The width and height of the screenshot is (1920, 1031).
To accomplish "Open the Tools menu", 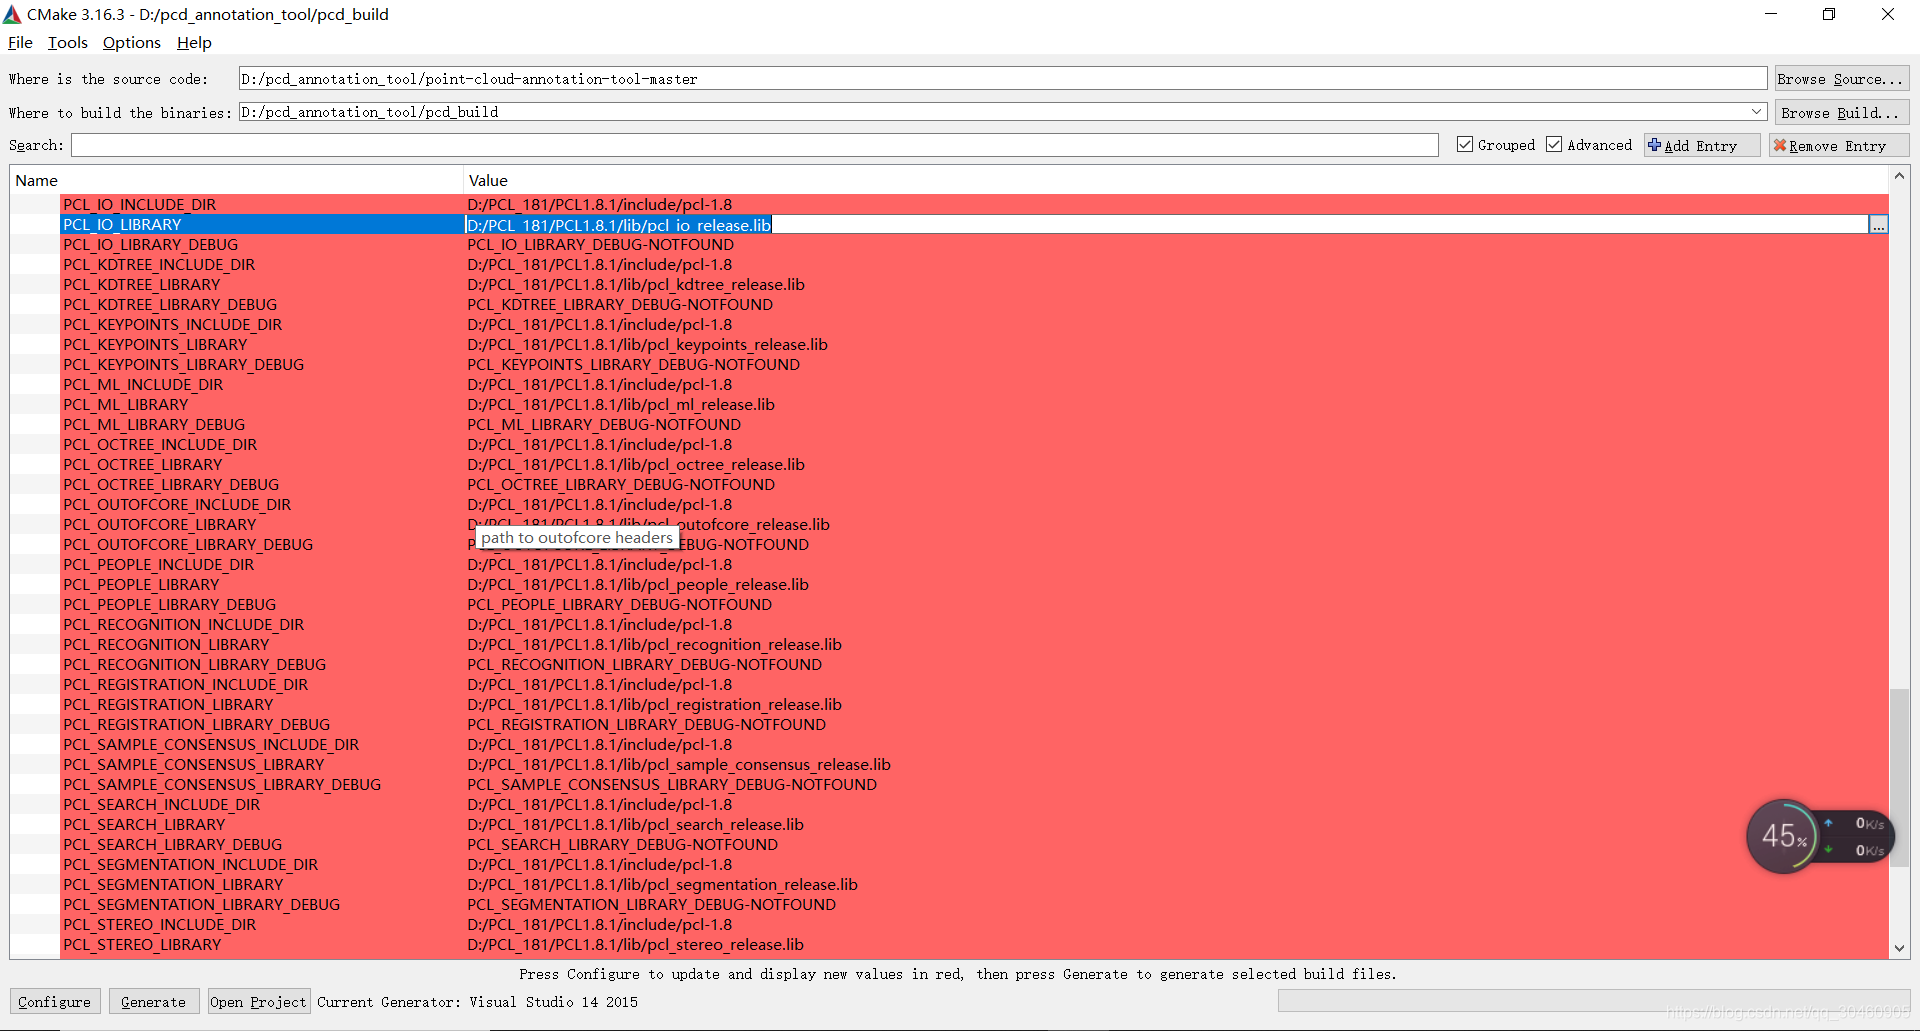I will (68, 42).
